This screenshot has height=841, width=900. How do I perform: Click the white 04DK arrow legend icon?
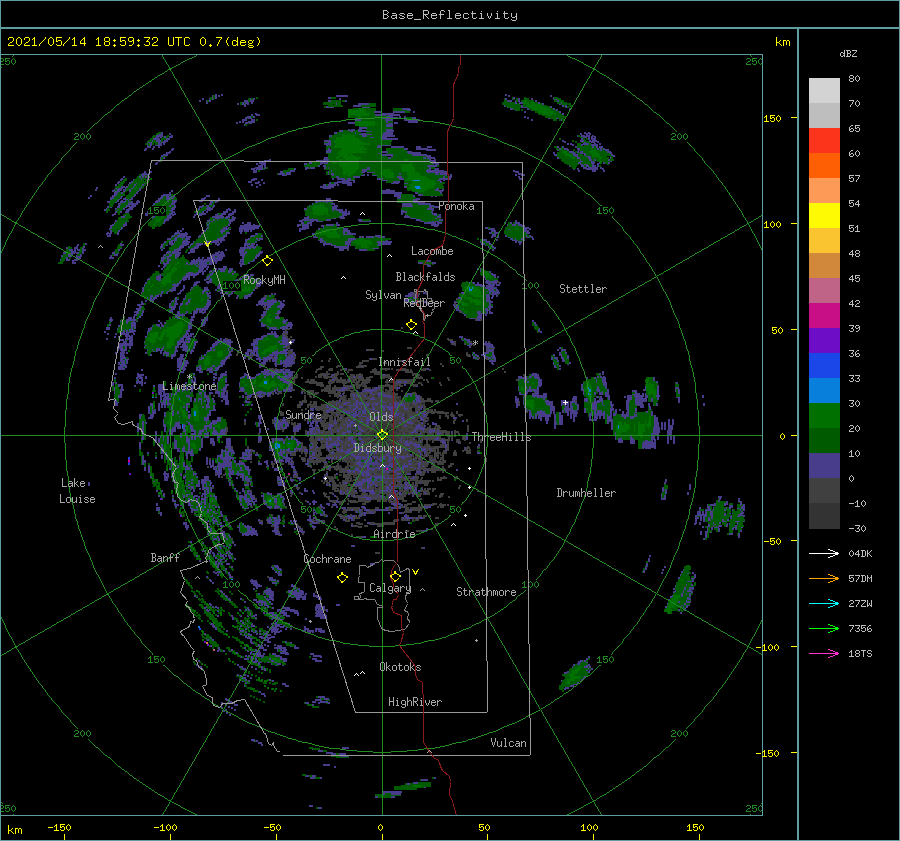824,553
